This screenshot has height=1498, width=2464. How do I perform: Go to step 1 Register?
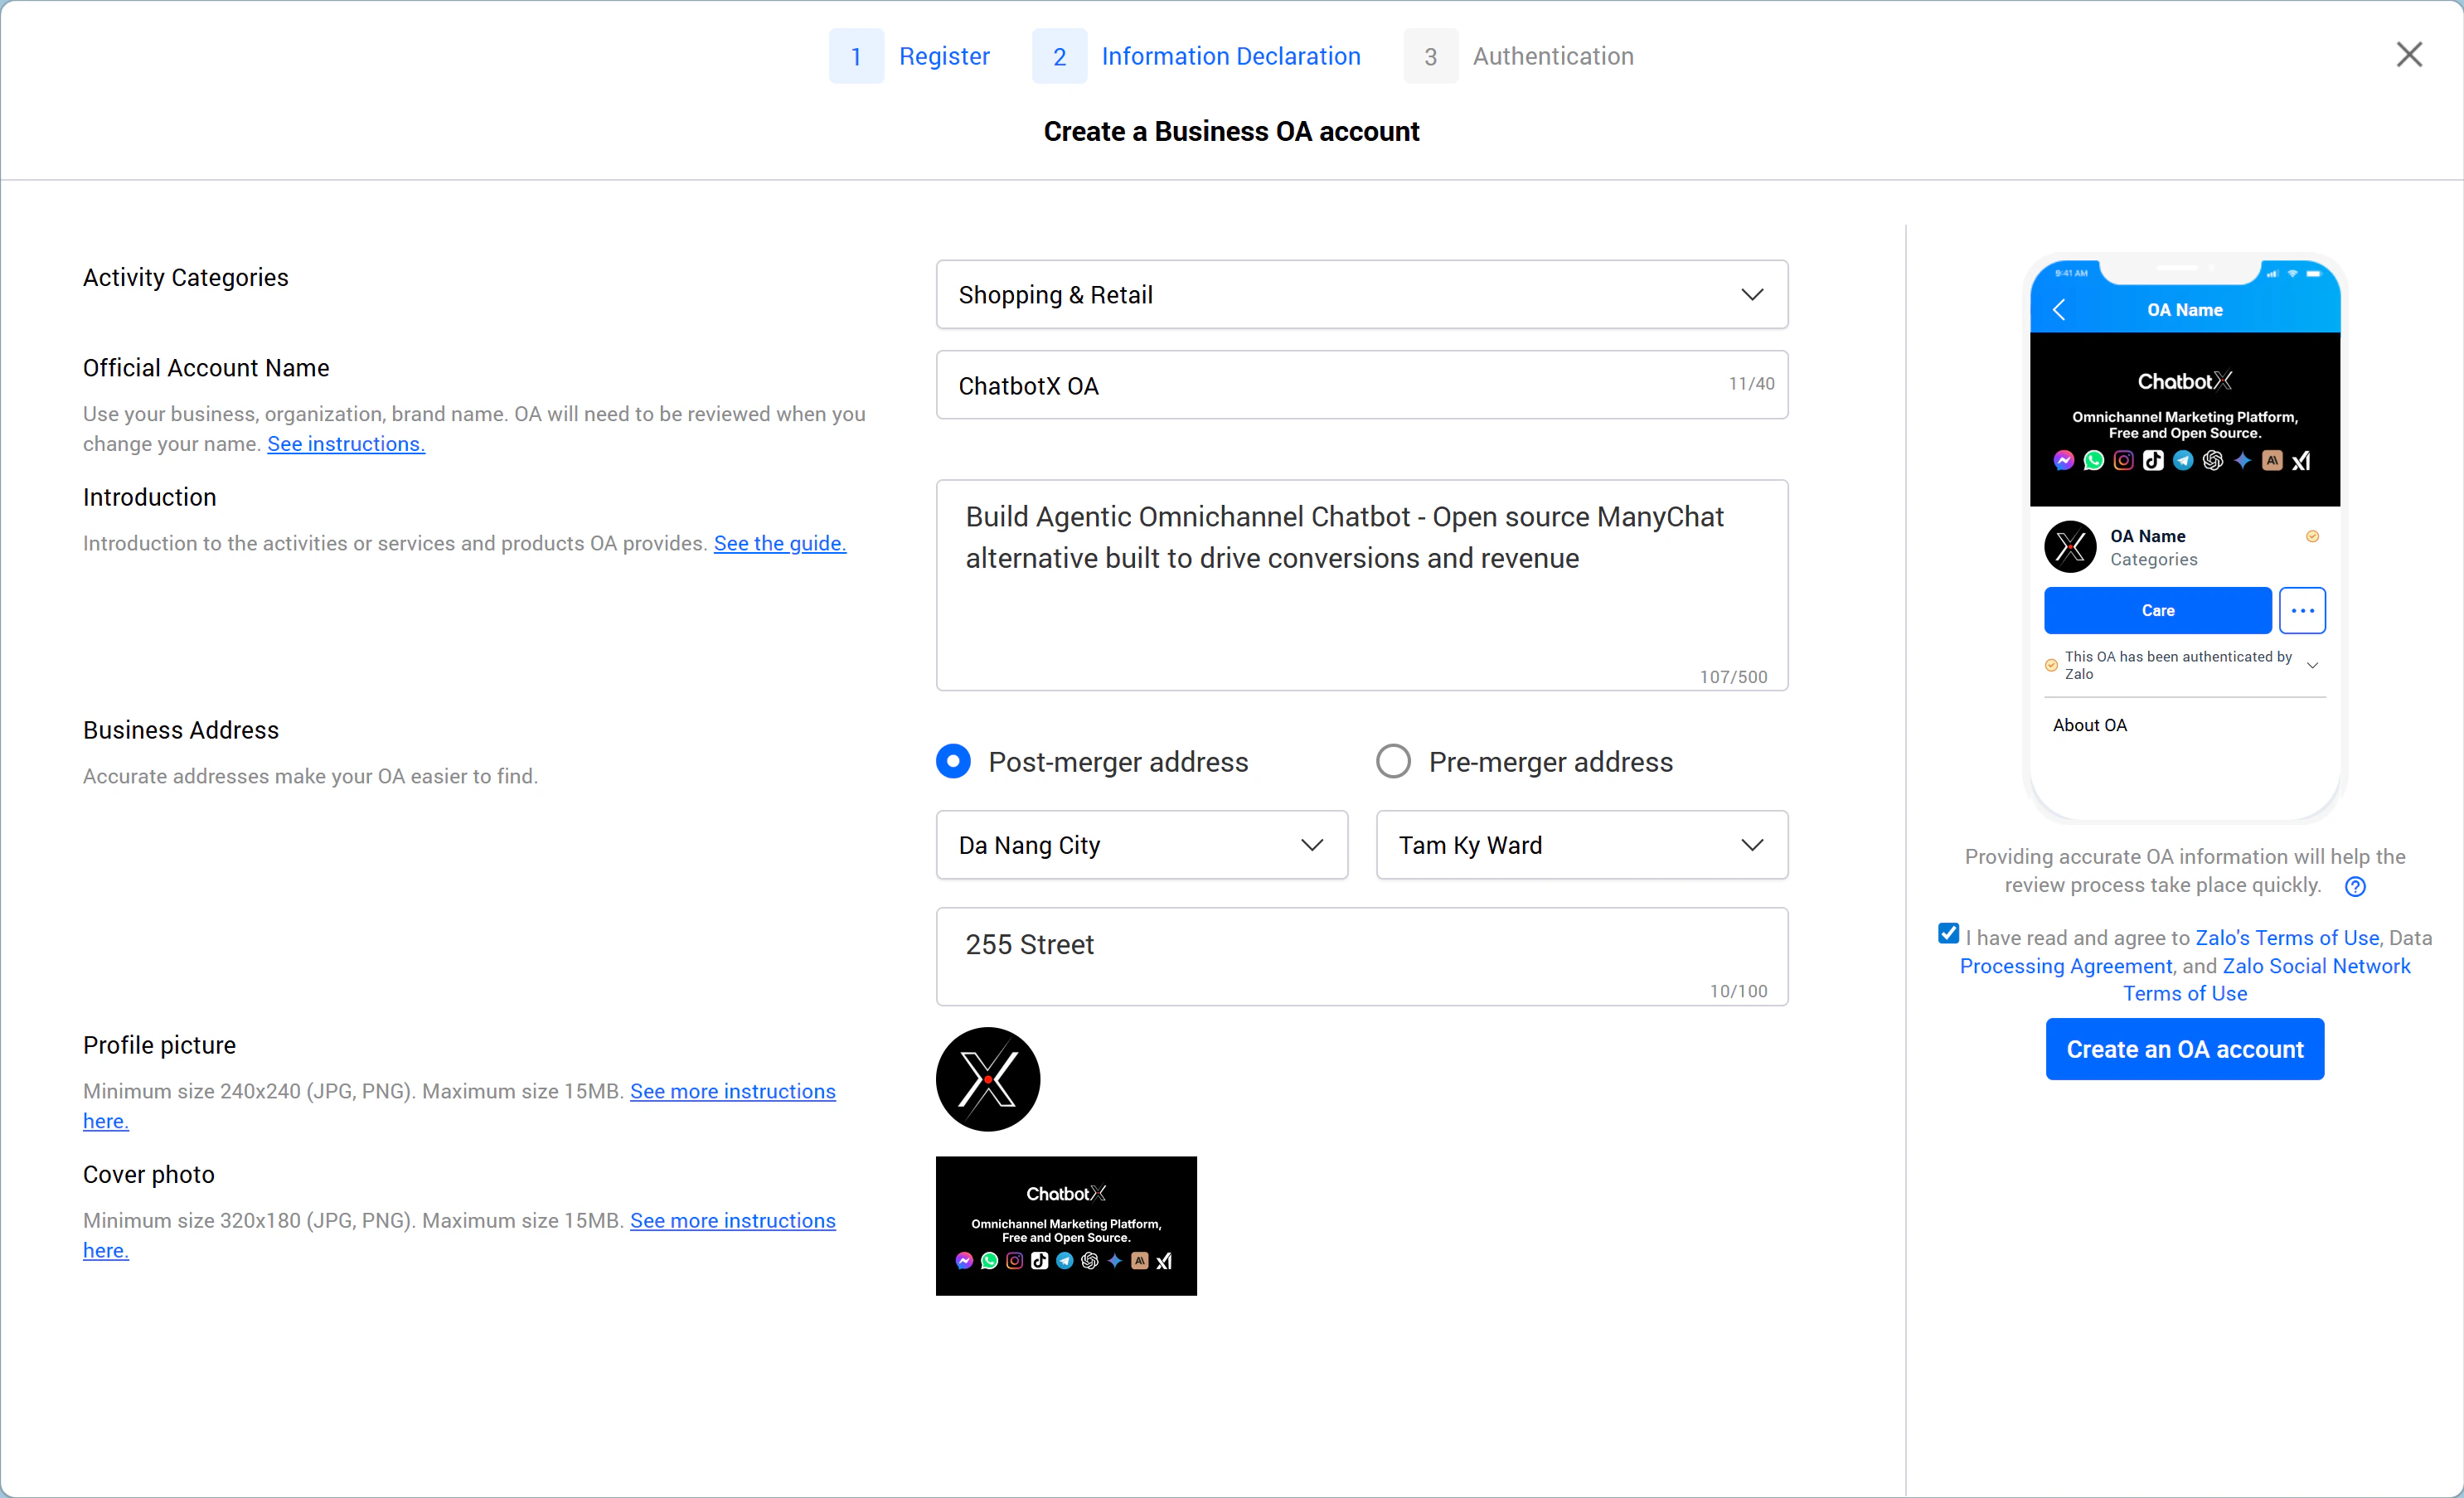click(910, 56)
